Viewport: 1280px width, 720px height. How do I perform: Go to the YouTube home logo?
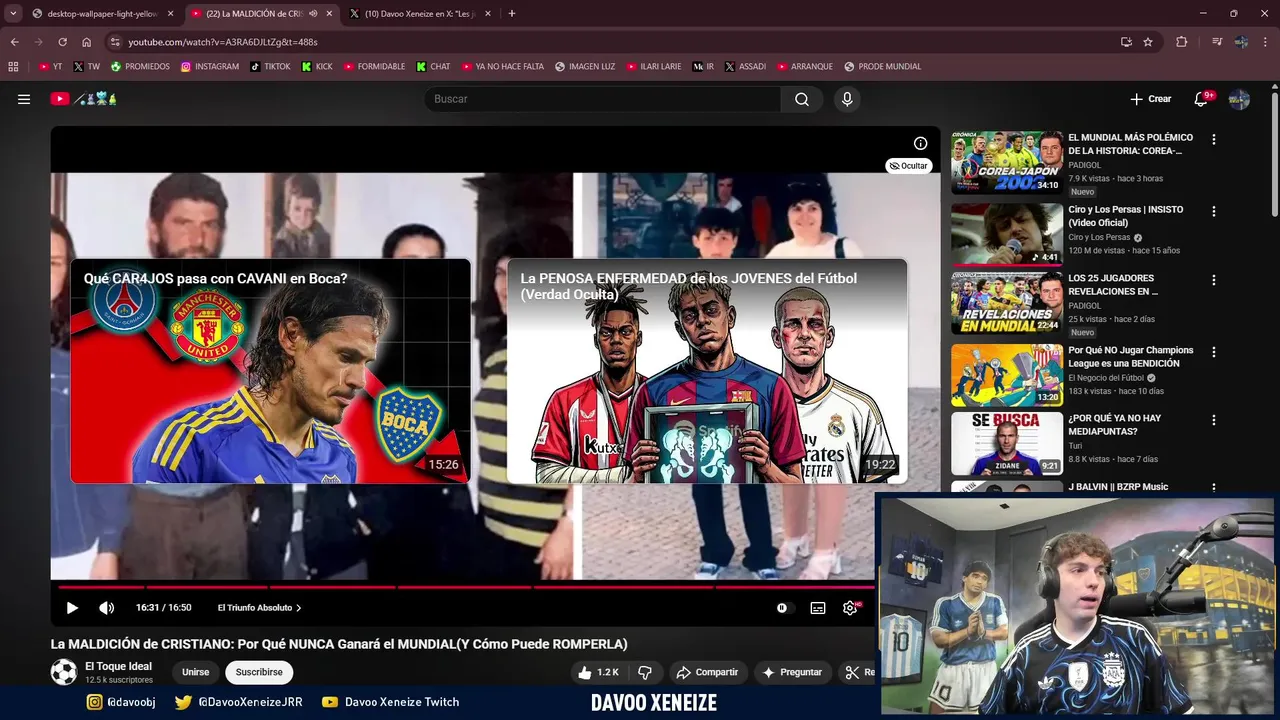tap(85, 99)
